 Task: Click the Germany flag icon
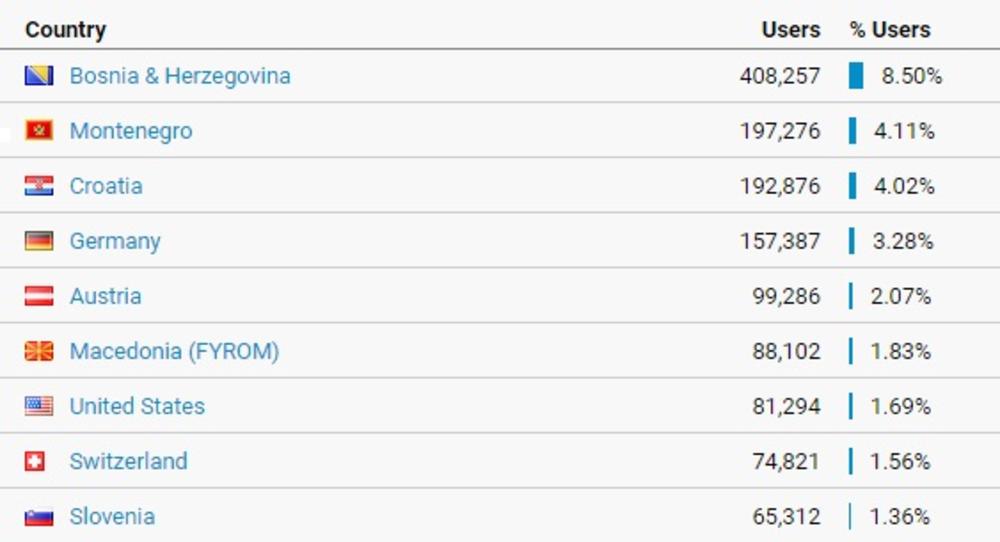(x=39, y=241)
